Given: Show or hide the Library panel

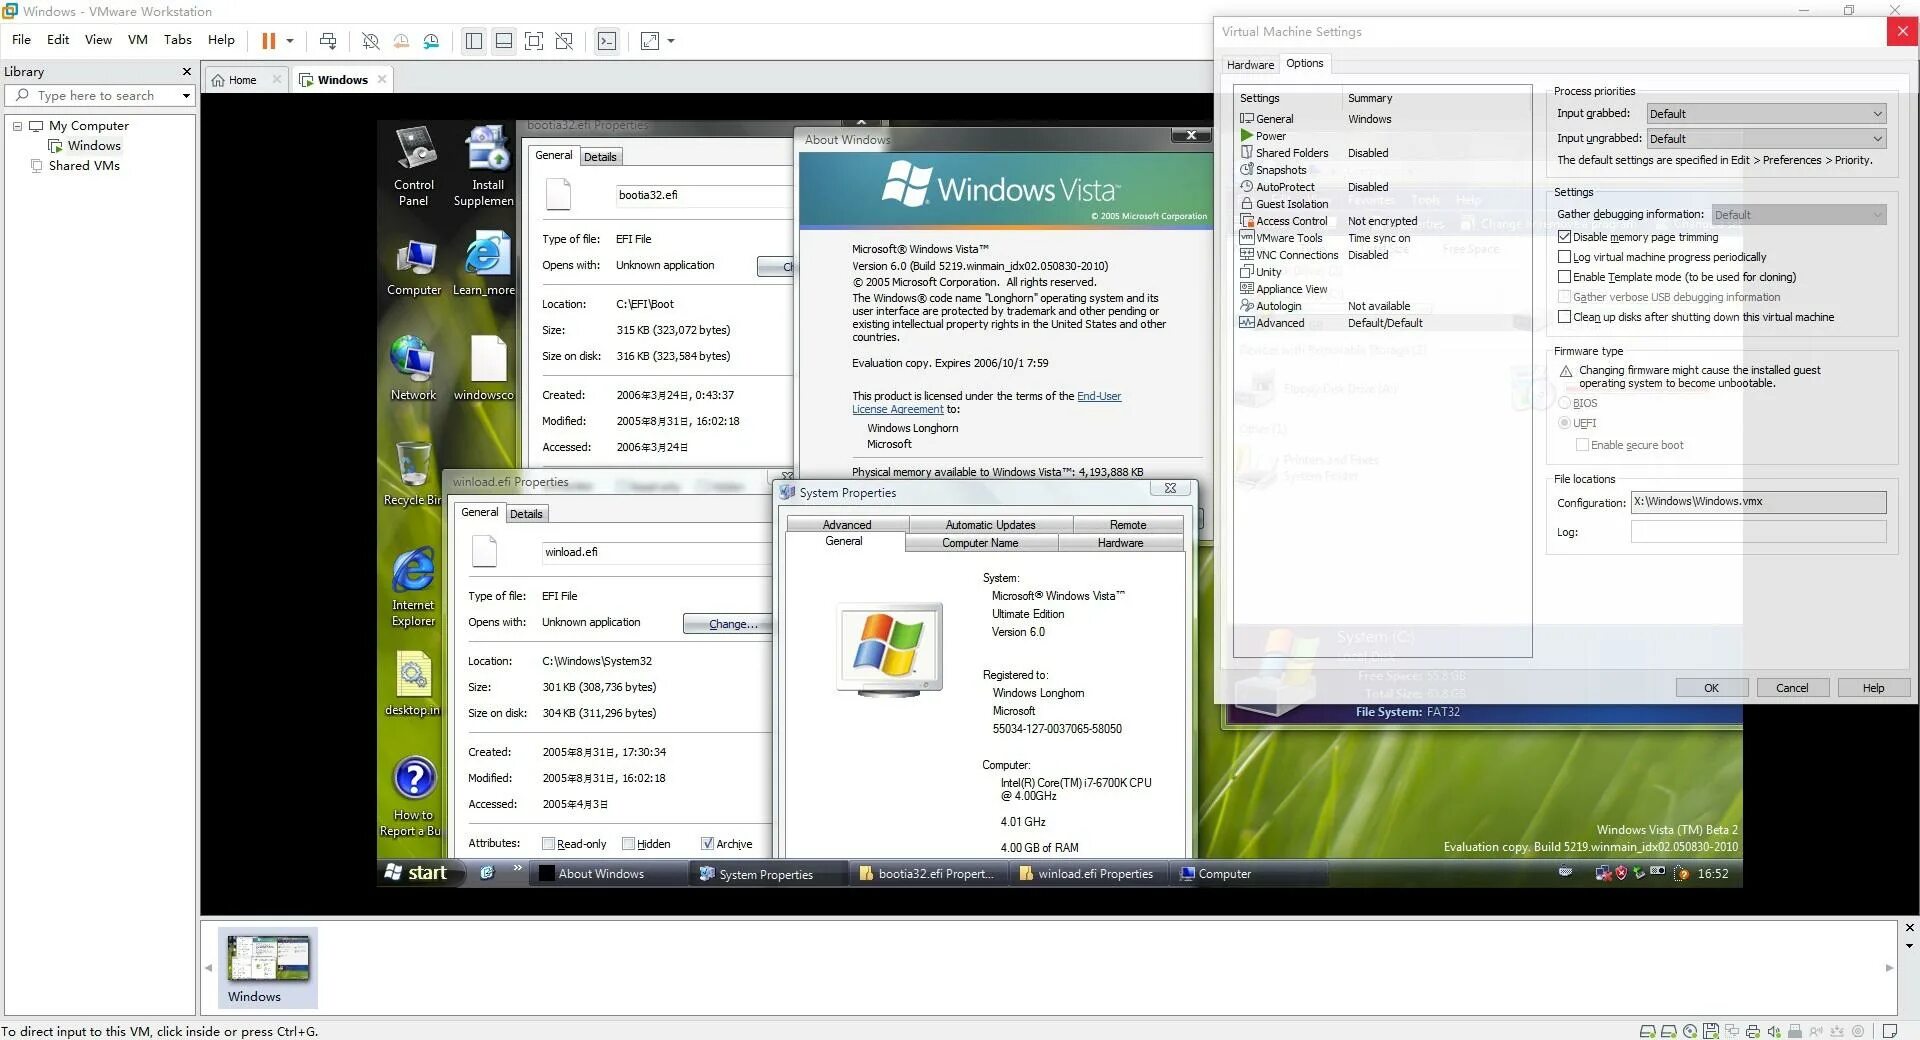Looking at the screenshot, I should 473,41.
